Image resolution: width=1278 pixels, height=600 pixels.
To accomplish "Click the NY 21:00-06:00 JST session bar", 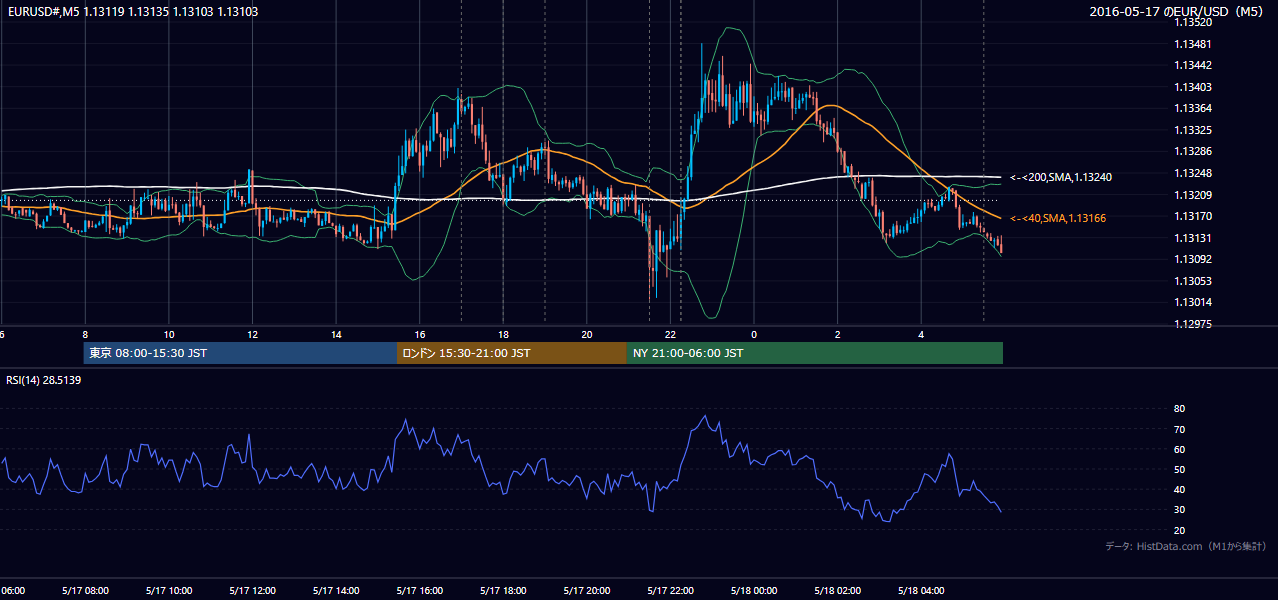I will [815, 353].
